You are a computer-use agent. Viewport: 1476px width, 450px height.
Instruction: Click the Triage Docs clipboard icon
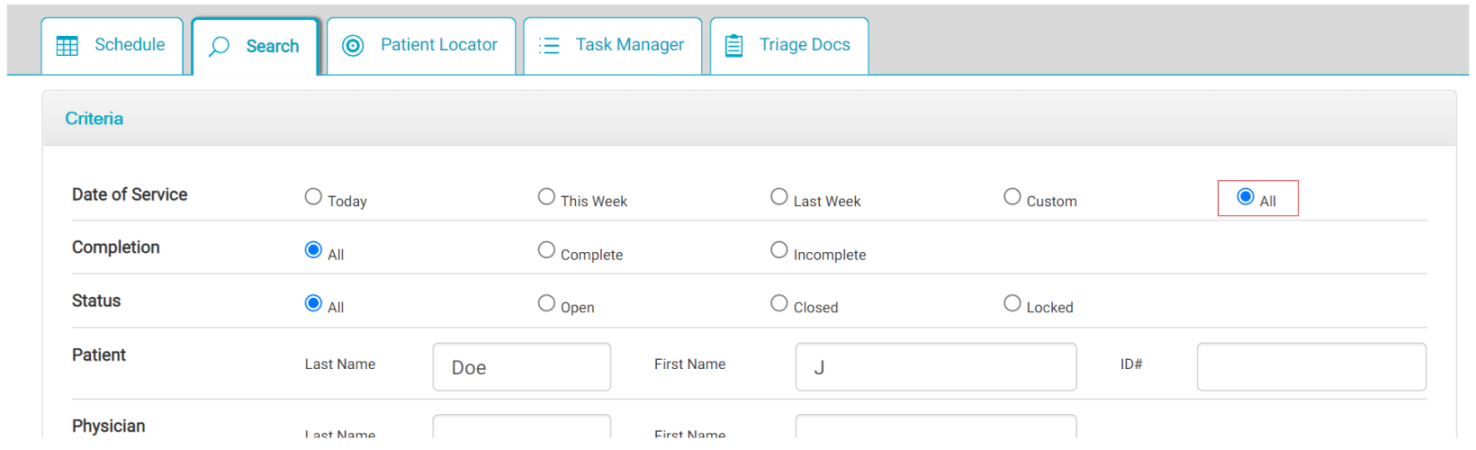(x=734, y=46)
